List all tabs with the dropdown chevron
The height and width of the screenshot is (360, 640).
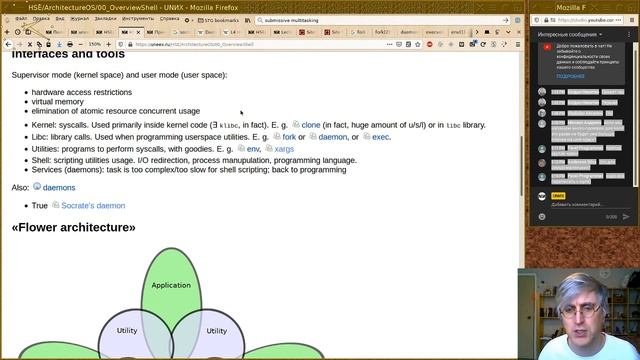[508, 32]
